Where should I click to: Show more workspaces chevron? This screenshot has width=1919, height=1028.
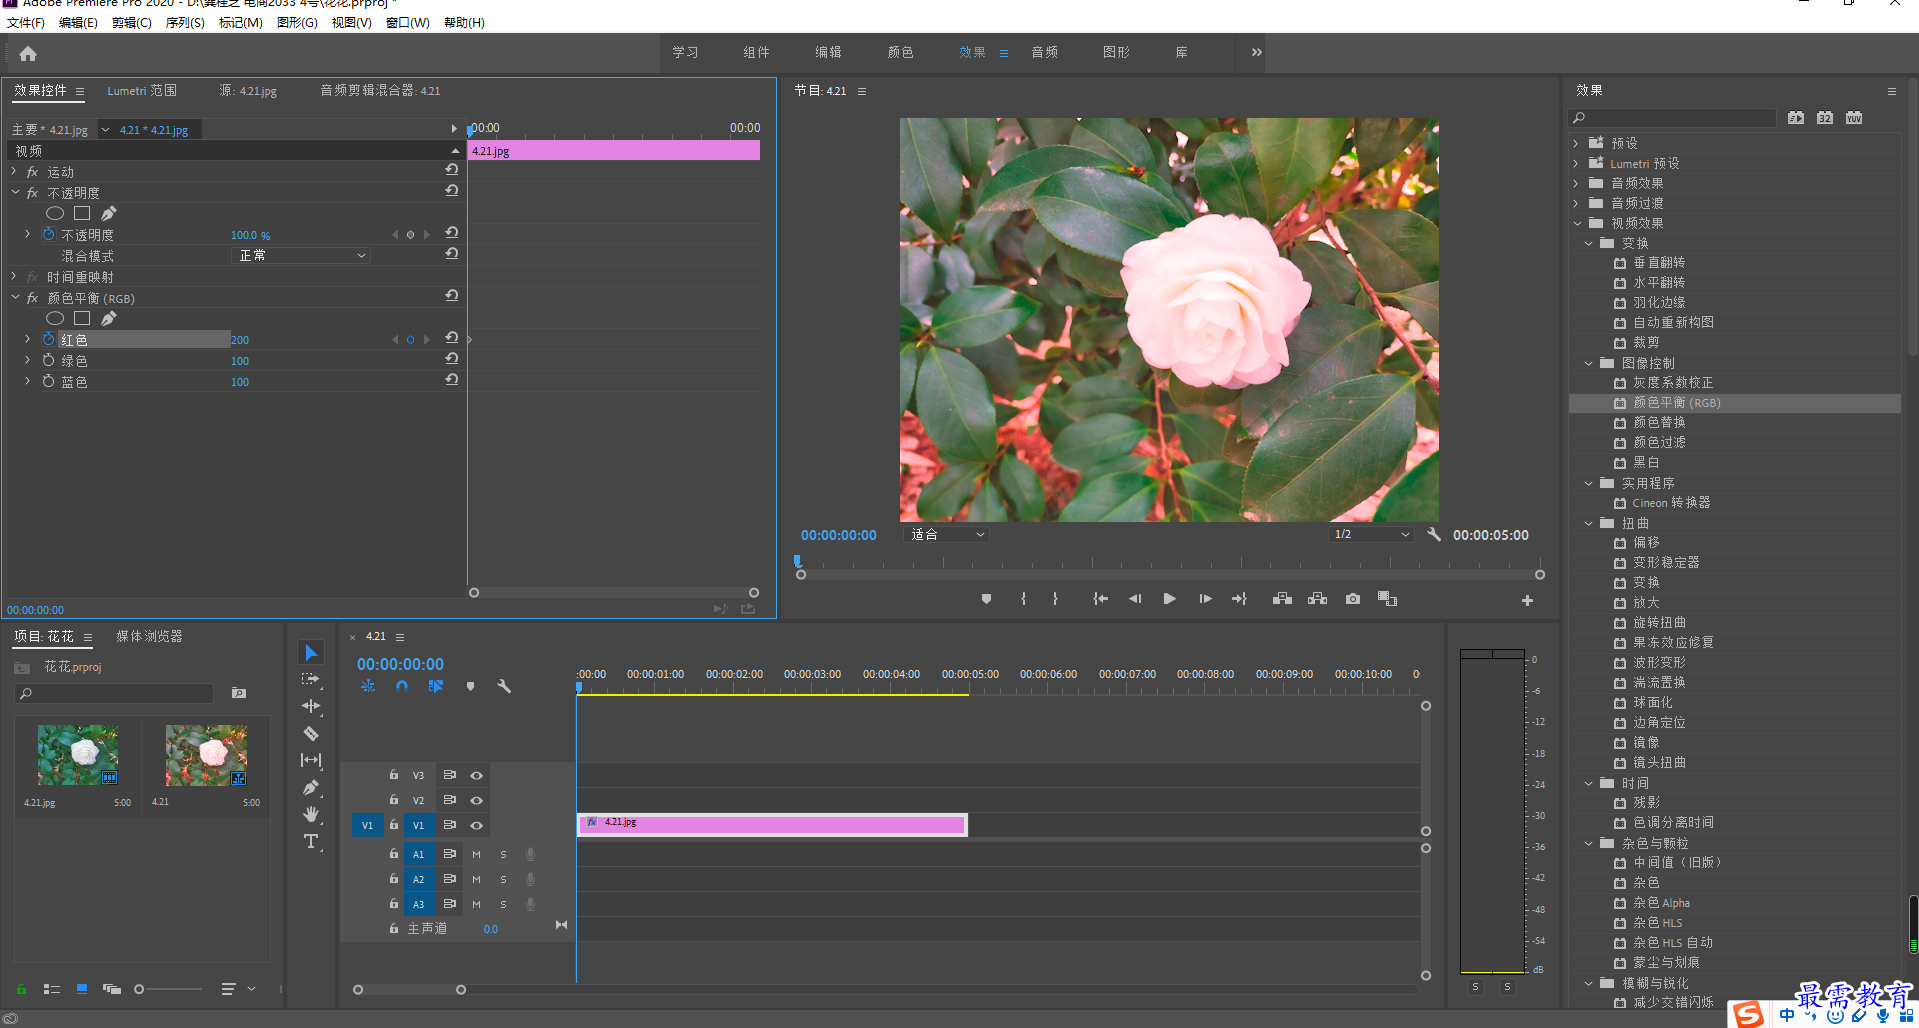click(x=1256, y=52)
